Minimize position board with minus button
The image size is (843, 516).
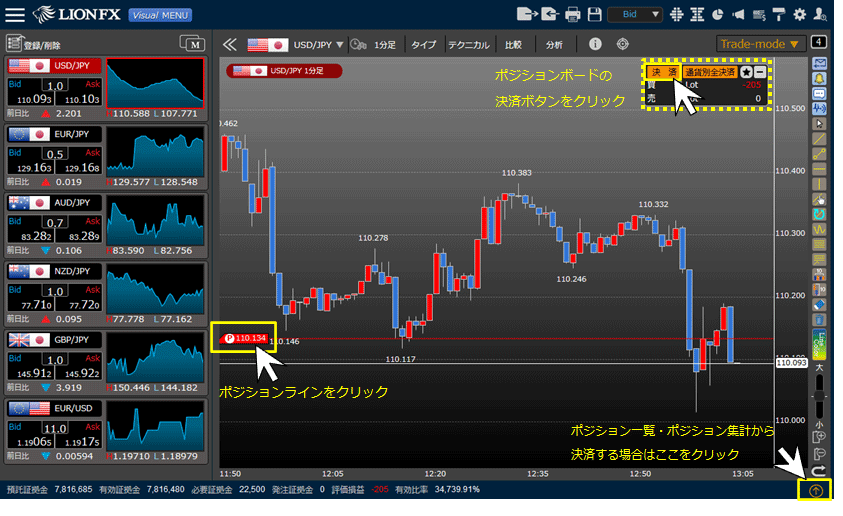[x=760, y=72]
